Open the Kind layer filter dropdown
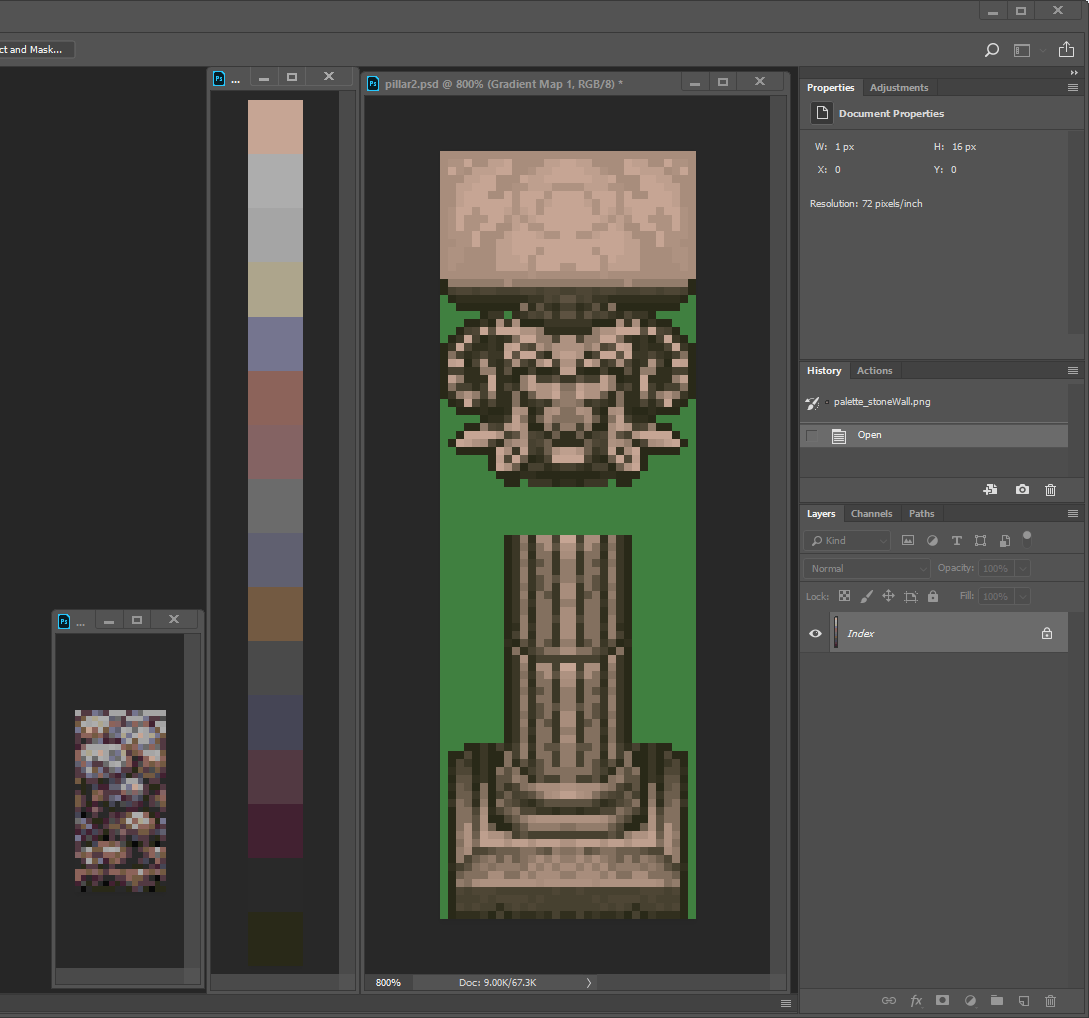This screenshot has height=1018, width=1089. 847,541
